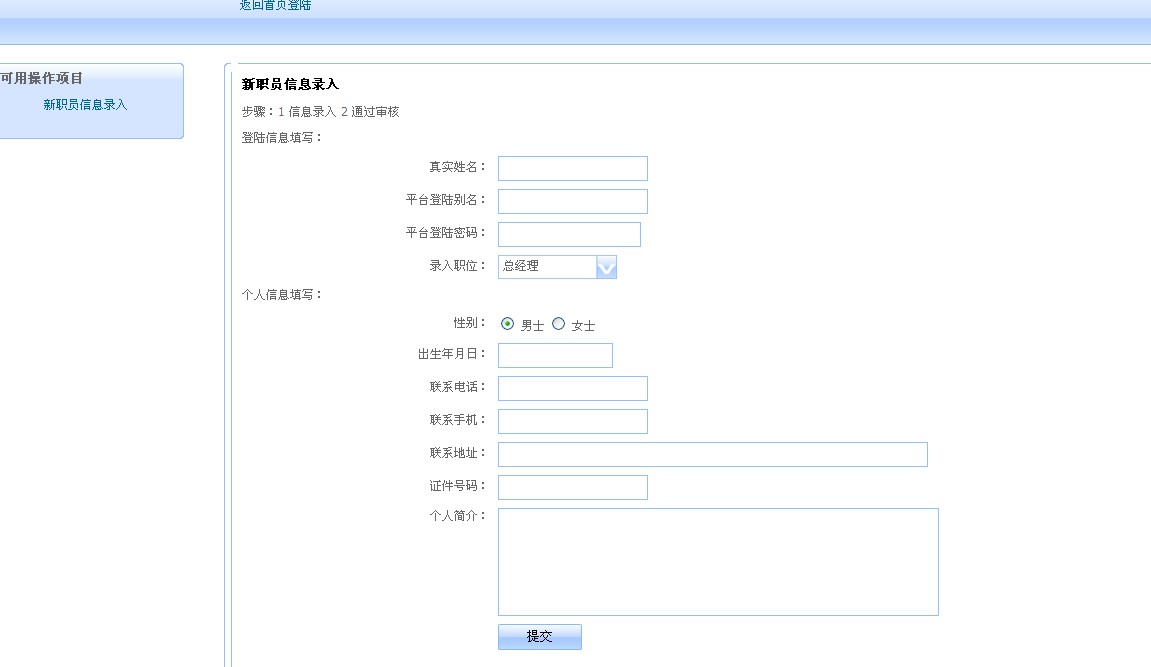Viewport: 1151px width, 667px height.
Task: Click the 返回首页登陆 link at top
Action: pyautogui.click(x=275, y=6)
